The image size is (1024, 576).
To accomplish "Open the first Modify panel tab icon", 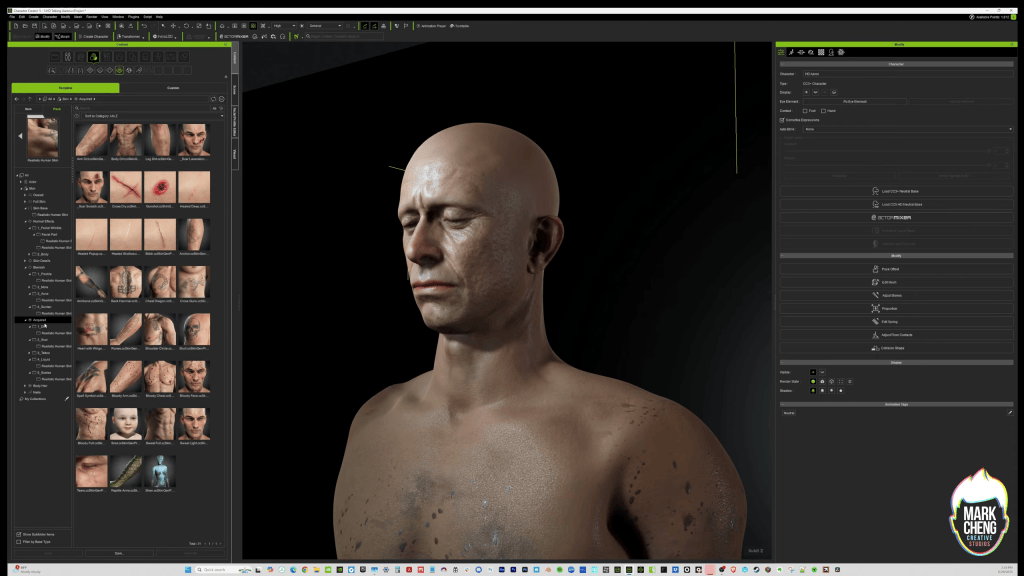I will click(x=781, y=52).
